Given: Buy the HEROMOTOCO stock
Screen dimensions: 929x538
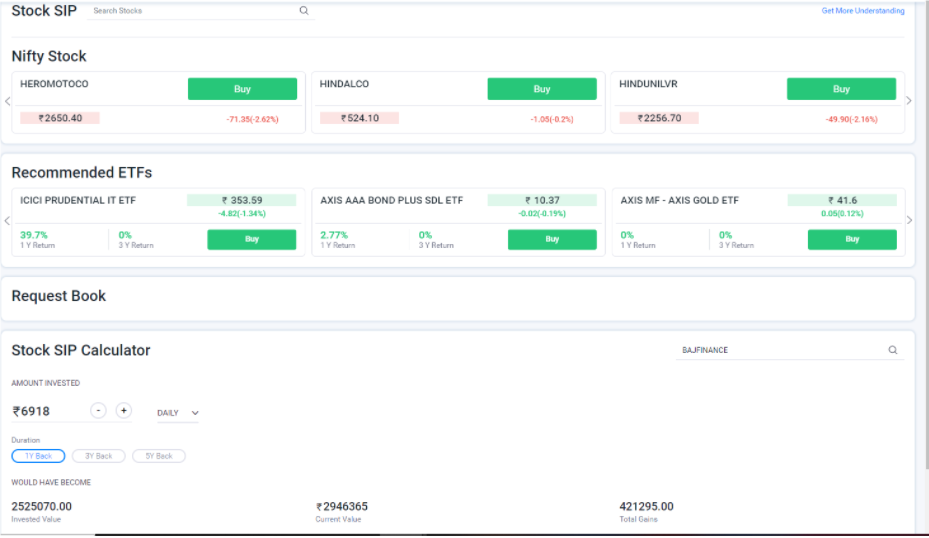Looking at the screenshot, I should click(242, 89).
